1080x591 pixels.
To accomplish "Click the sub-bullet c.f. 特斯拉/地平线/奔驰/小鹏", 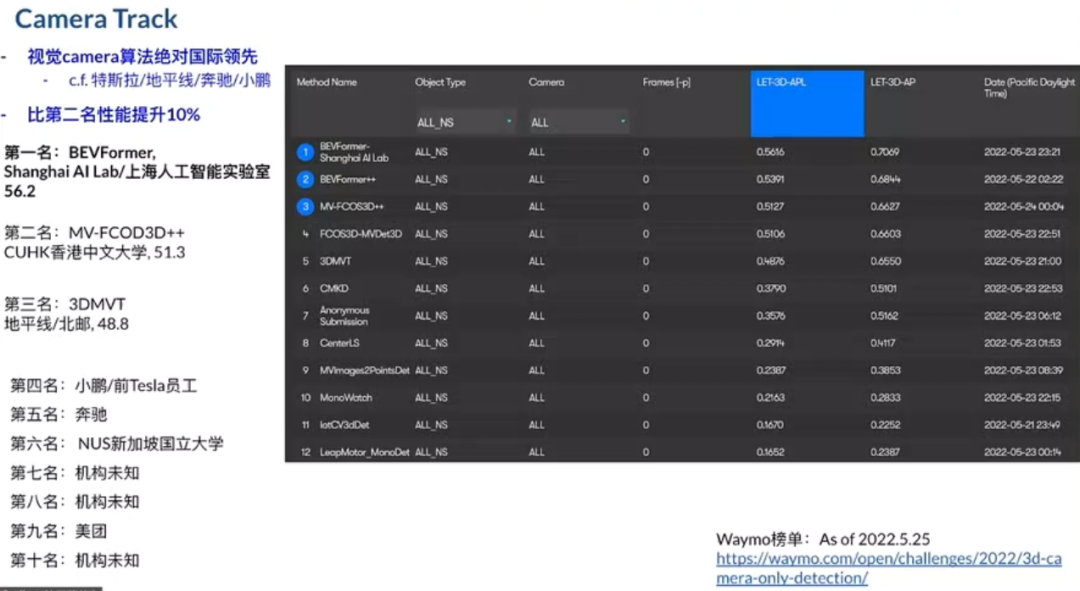I will [169, 81].
